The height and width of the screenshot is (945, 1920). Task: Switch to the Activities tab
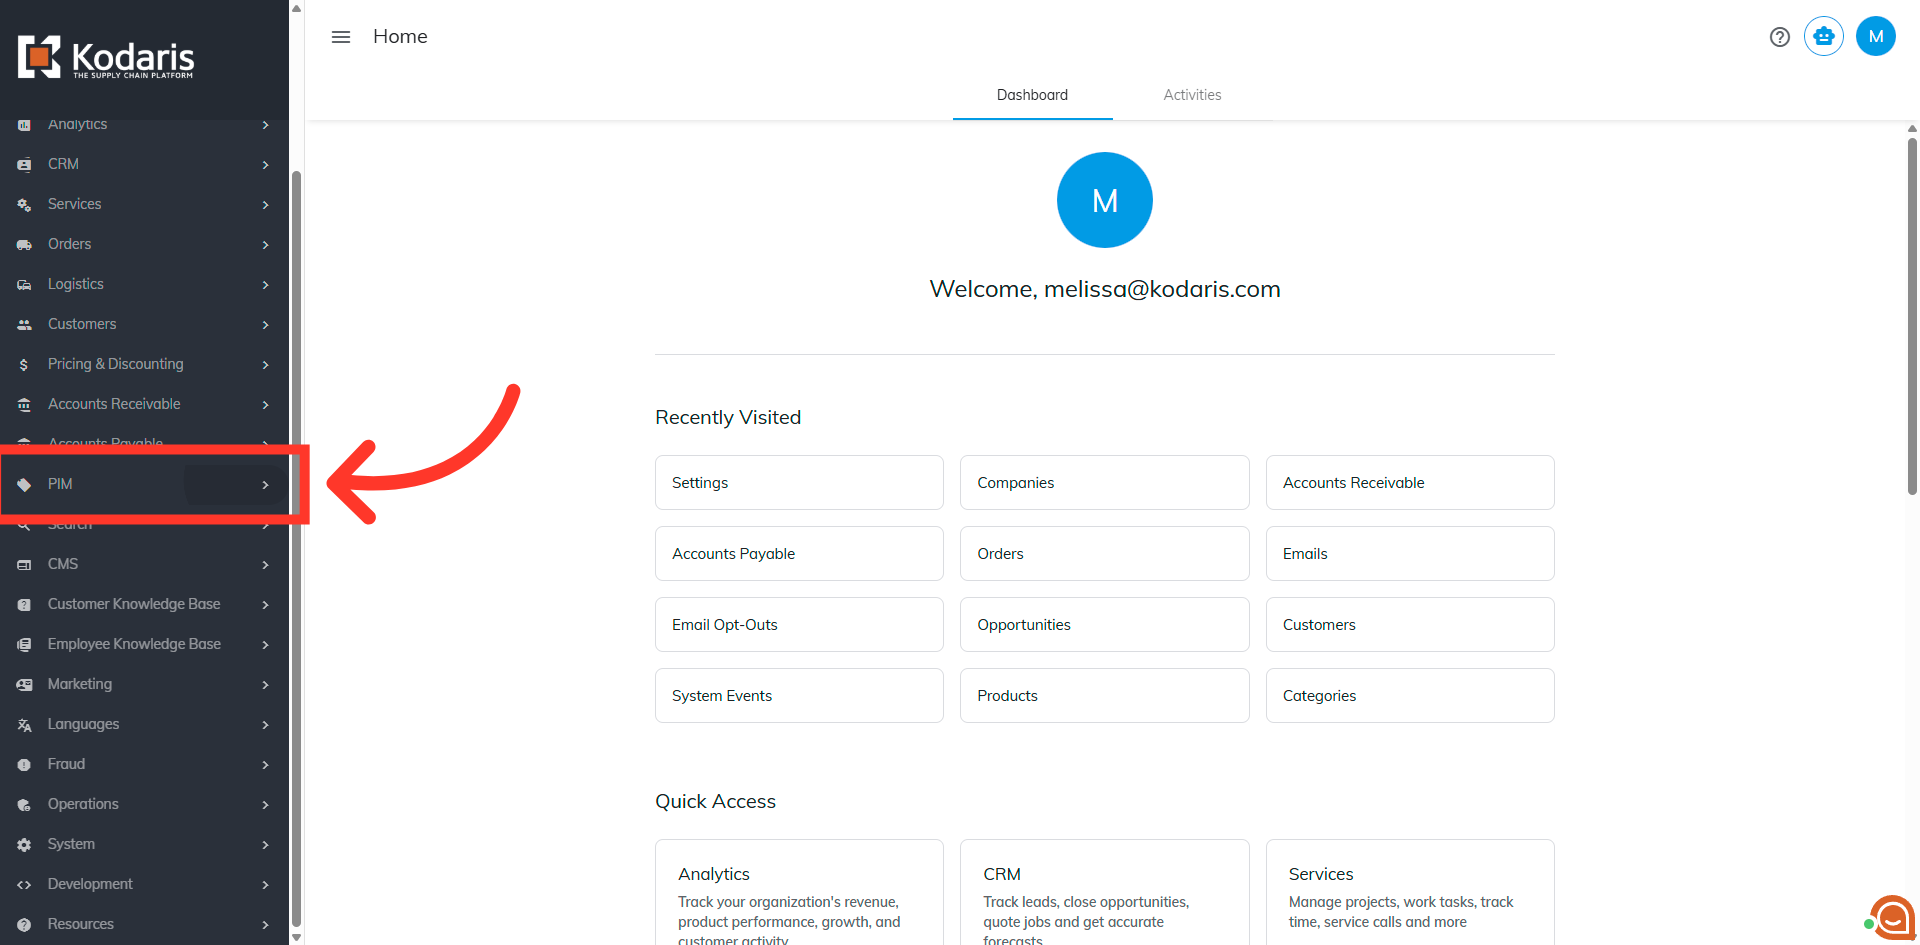tap(1192, 95)
